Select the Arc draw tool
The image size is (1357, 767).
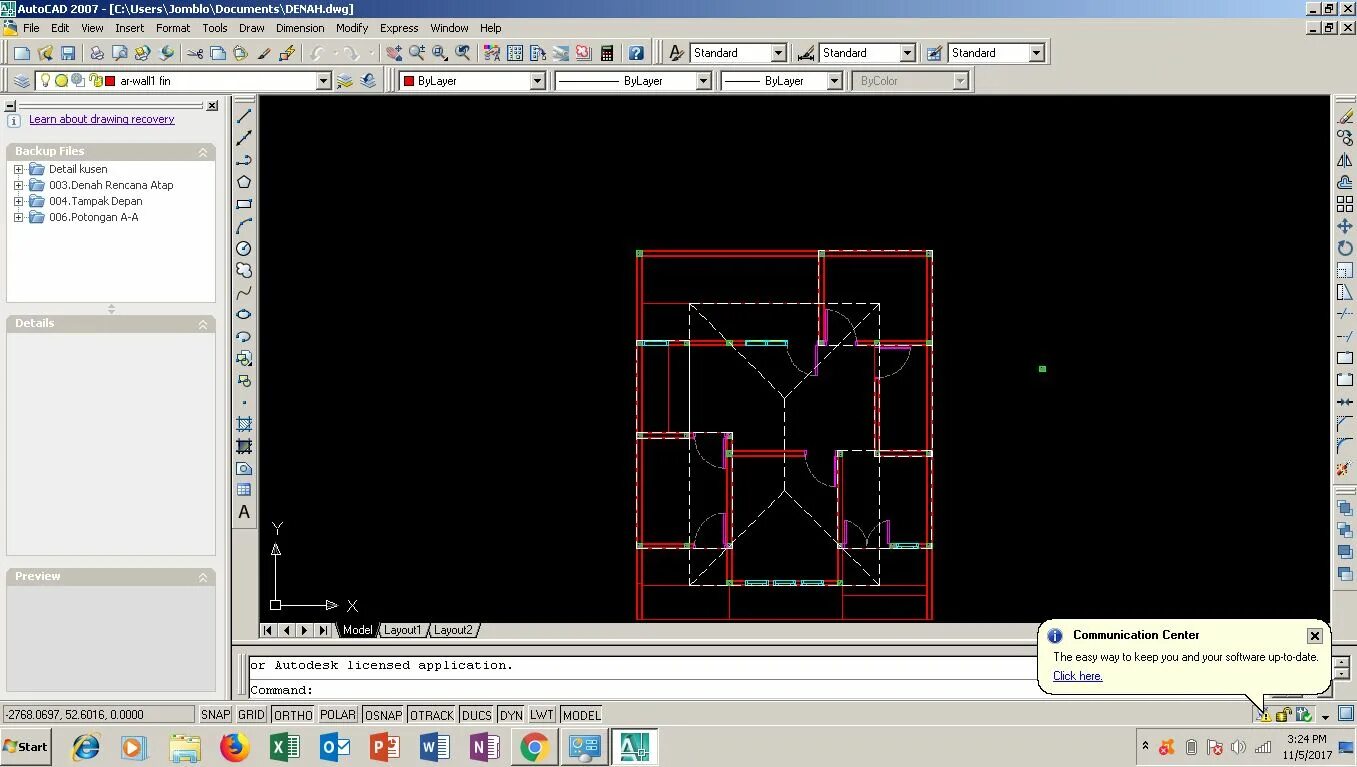244,226
